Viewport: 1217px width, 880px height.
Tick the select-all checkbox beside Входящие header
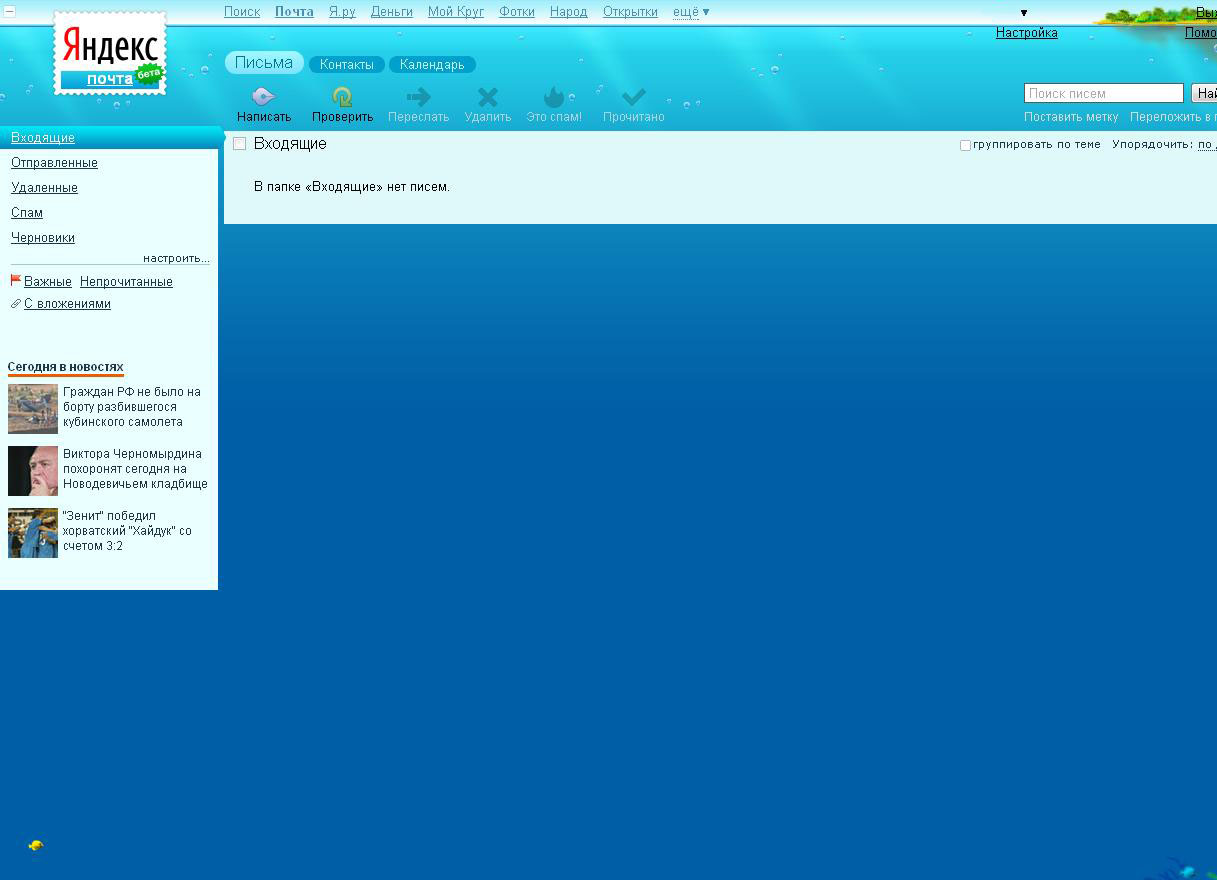point(239,144)
